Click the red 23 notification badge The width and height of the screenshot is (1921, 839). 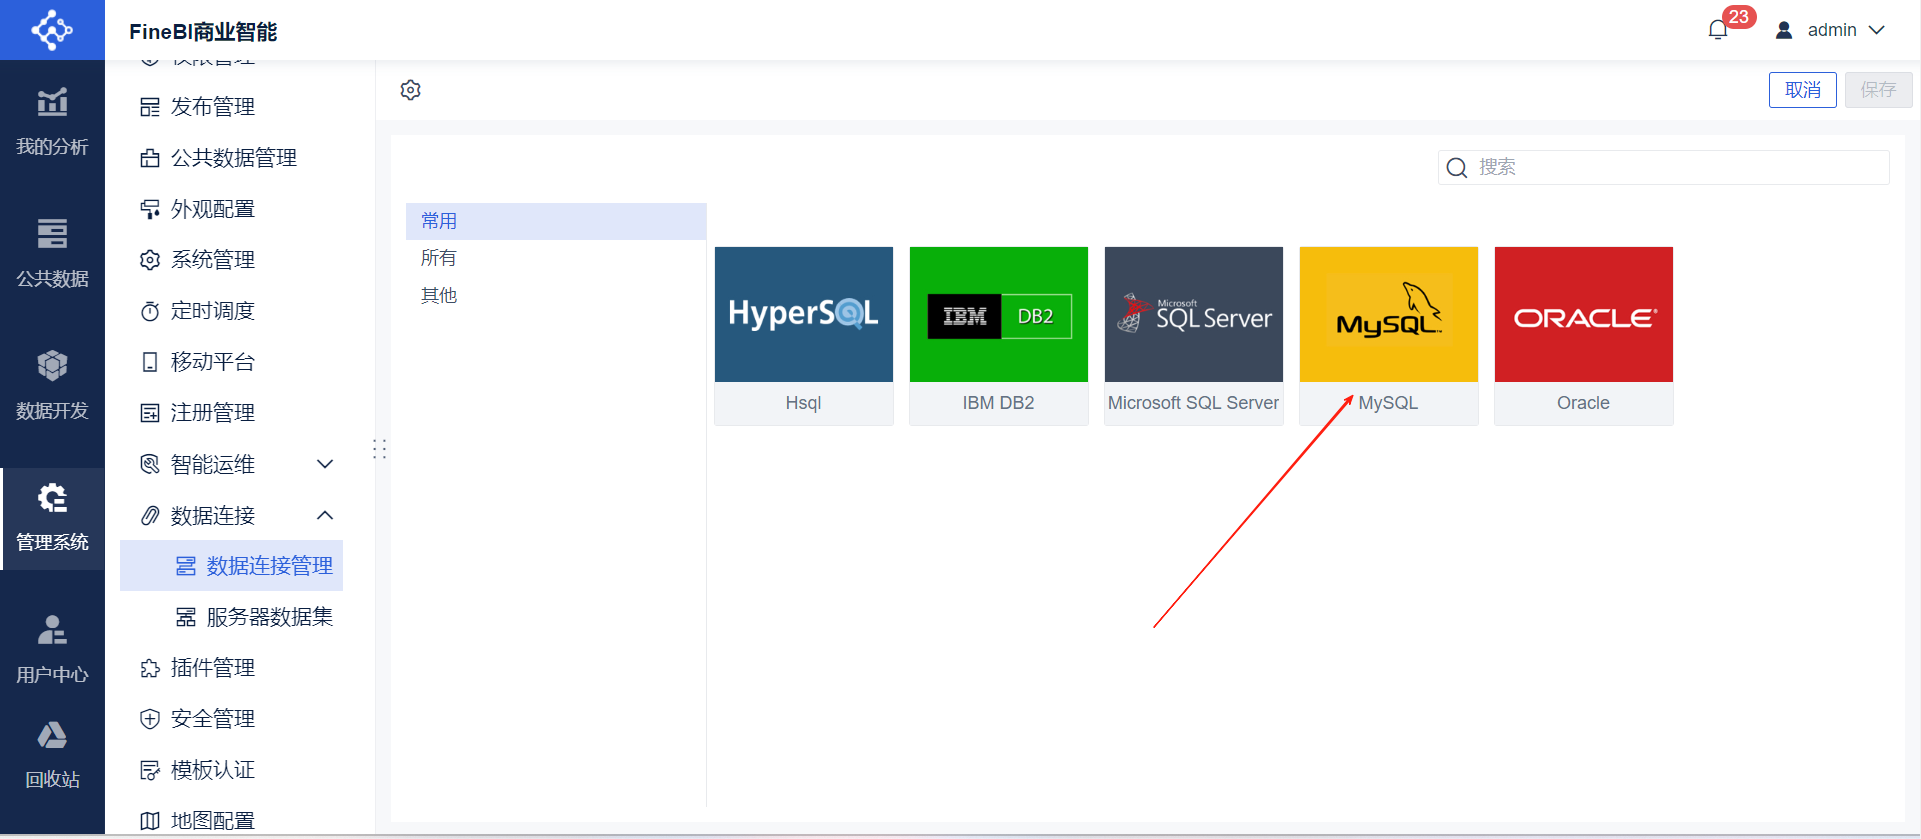click(x=1739, y=17)
